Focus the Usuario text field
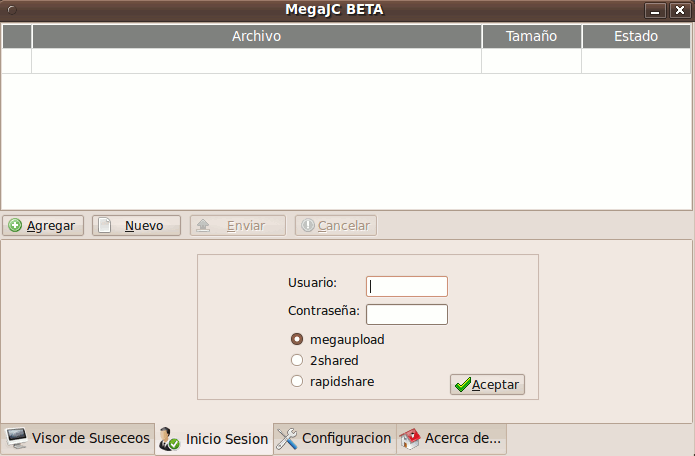Viewport: 695px width, 456px height. coord(407,286)
